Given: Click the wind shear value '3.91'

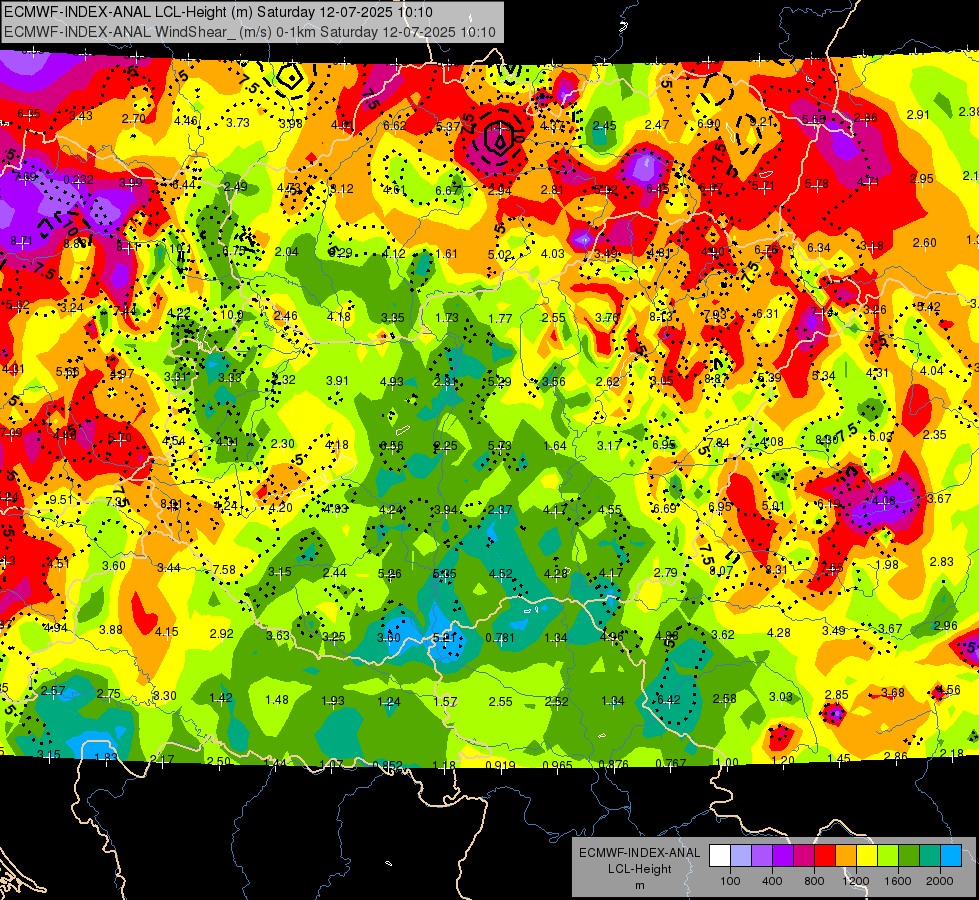Looking at the screenshot, I should pos(337,380).
